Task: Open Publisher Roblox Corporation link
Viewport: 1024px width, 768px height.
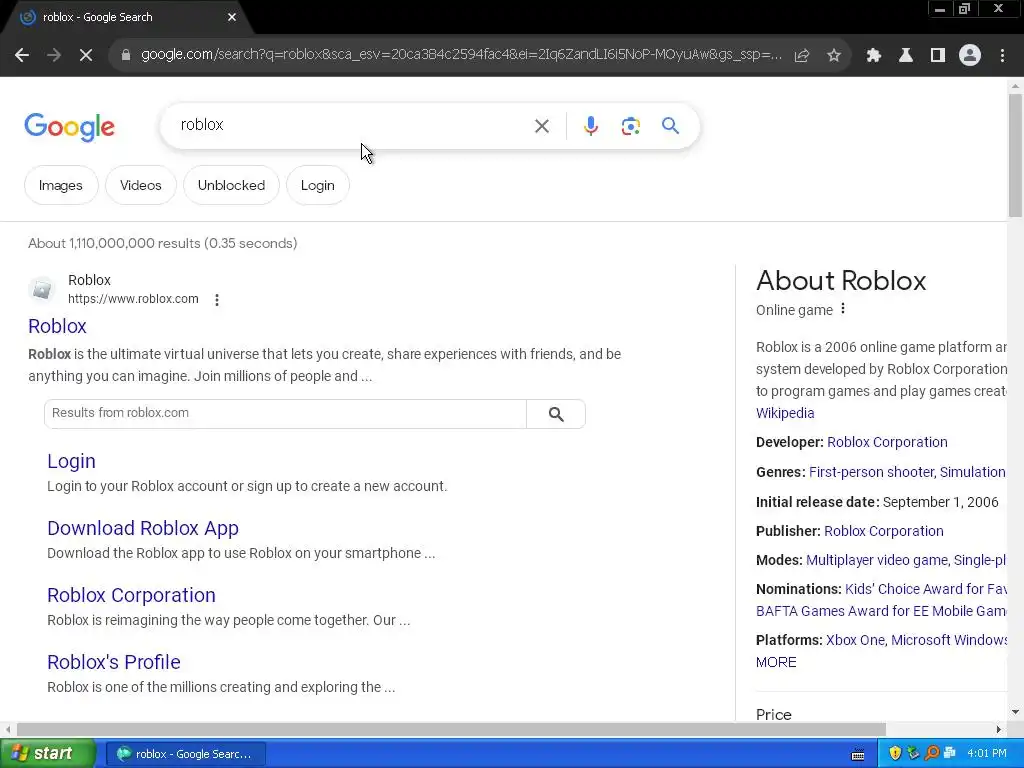Action: click(x=884, y=531)
